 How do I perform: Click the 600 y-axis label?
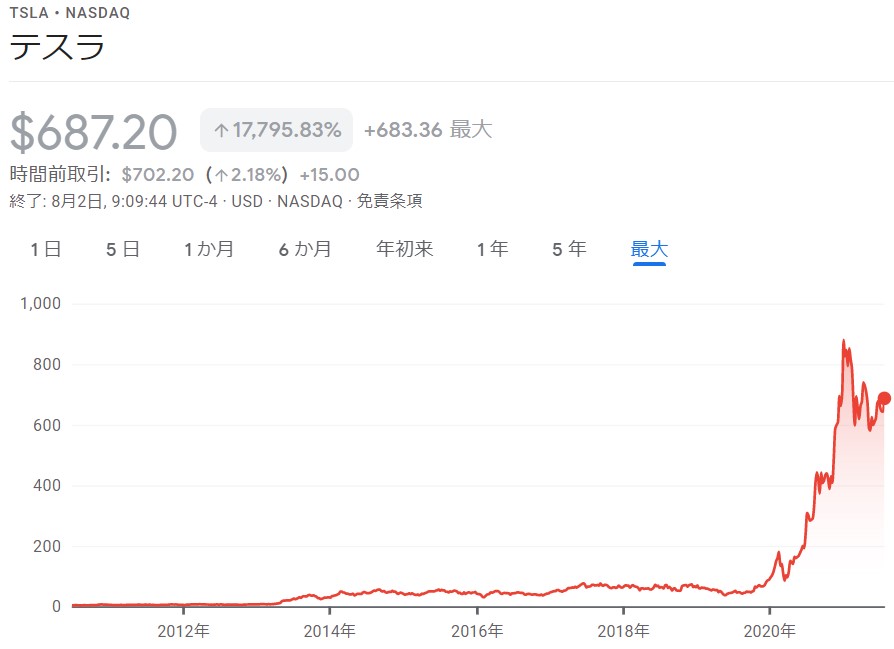[47, 425]
